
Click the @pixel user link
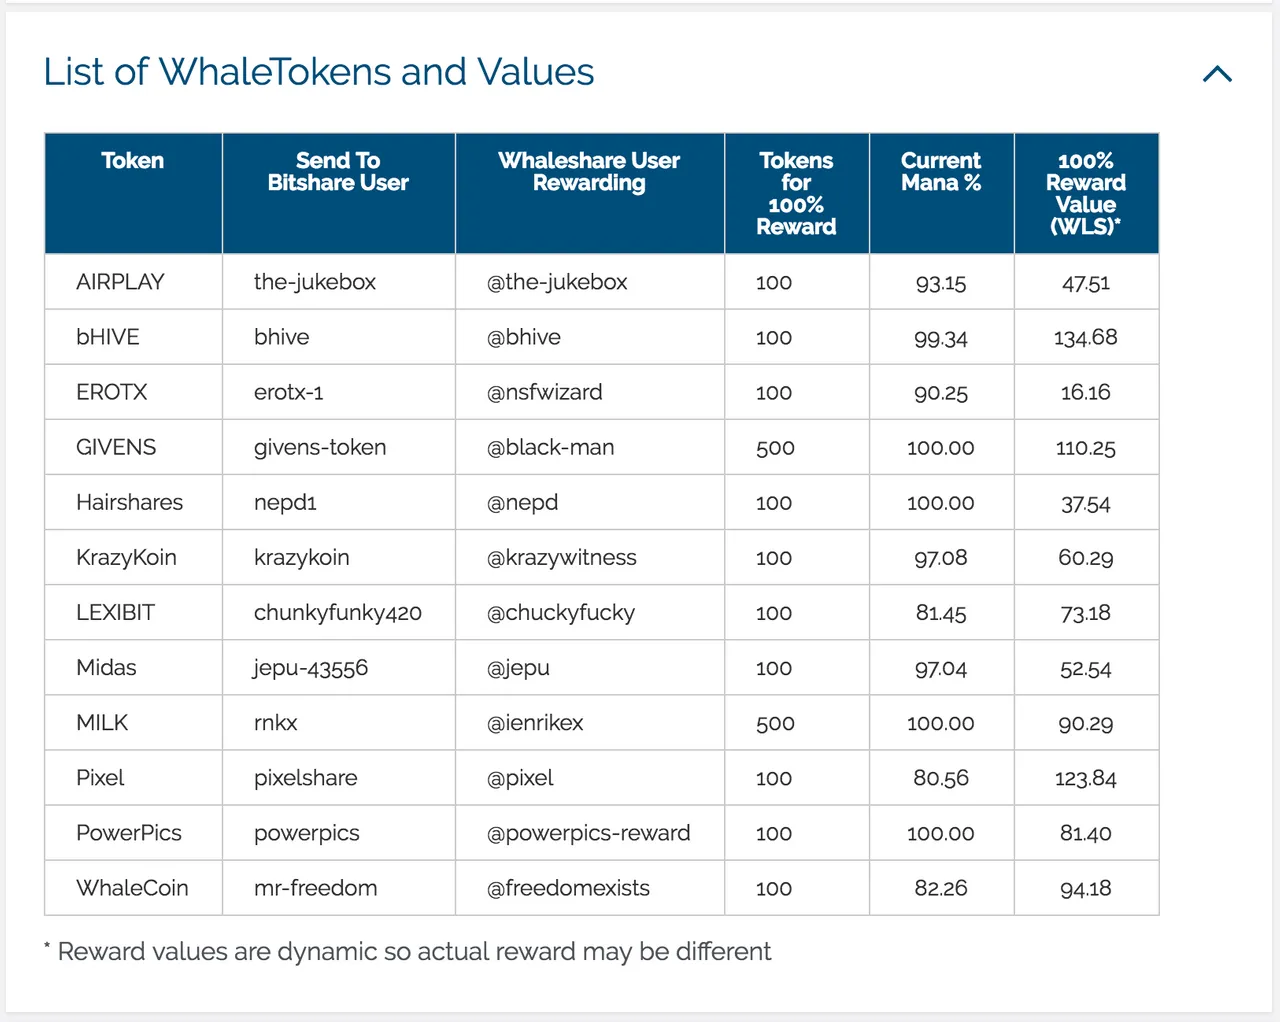click(520, 778)
